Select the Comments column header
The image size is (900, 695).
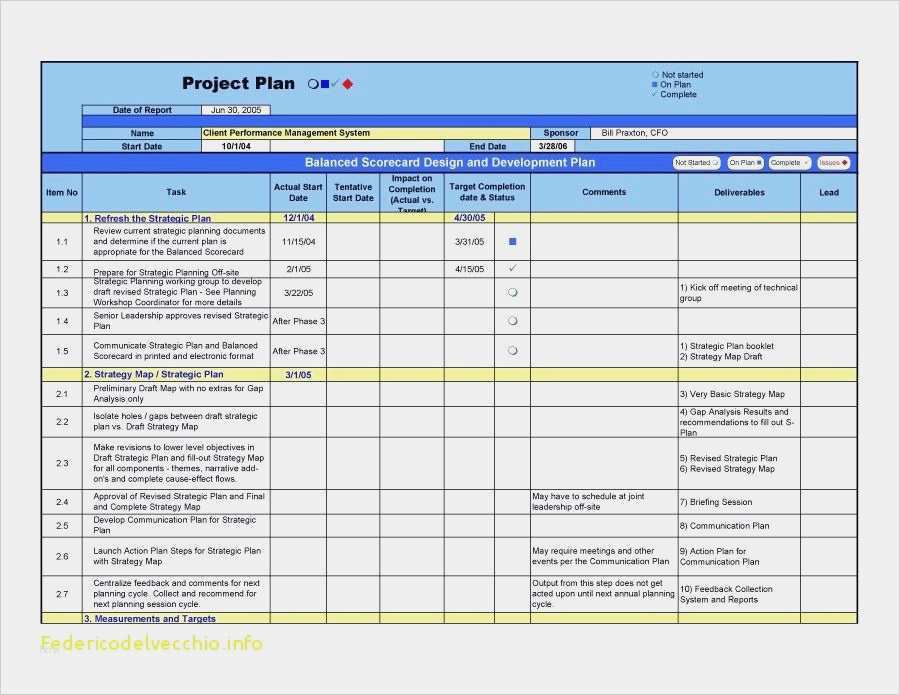(x=604, y=192)
